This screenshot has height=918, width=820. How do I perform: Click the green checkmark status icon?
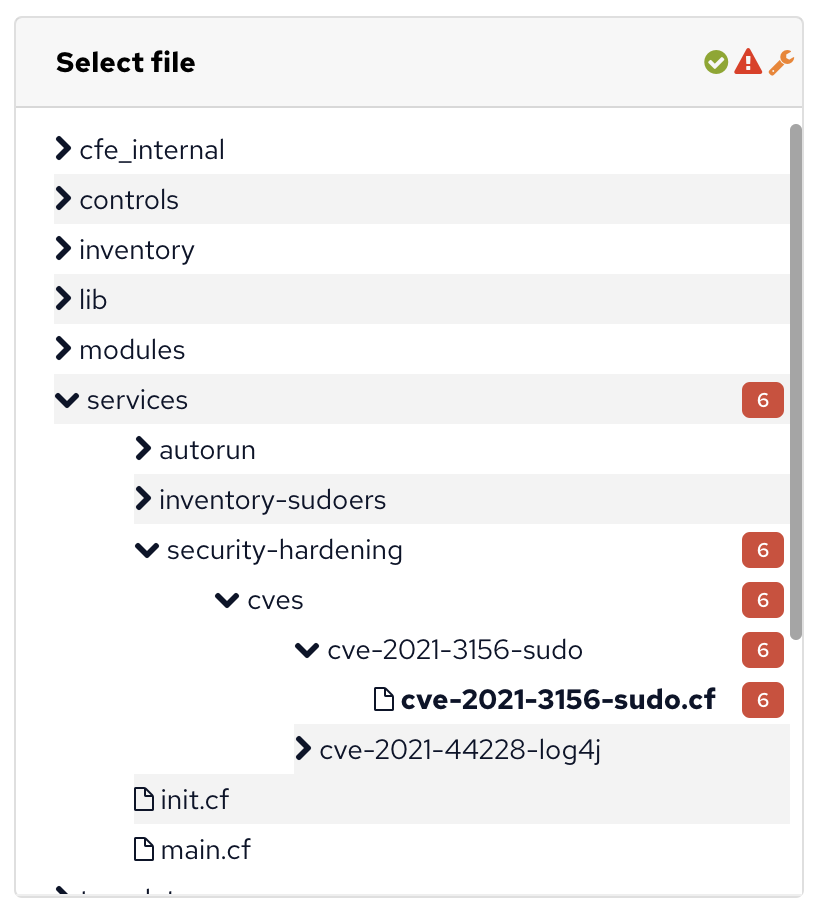pyautogui.click(x=716, y=62)
